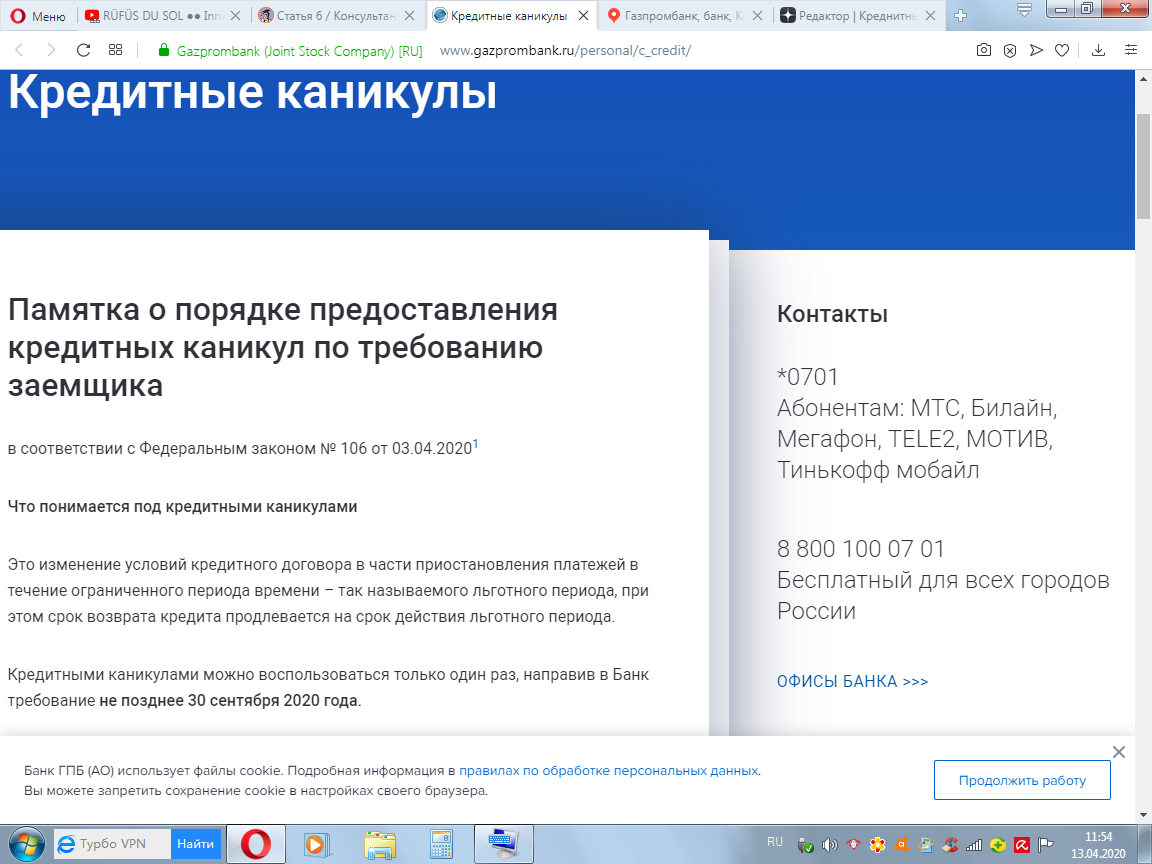
Task: Close the Кредитные каникулы tab
Action: (583, 15)
